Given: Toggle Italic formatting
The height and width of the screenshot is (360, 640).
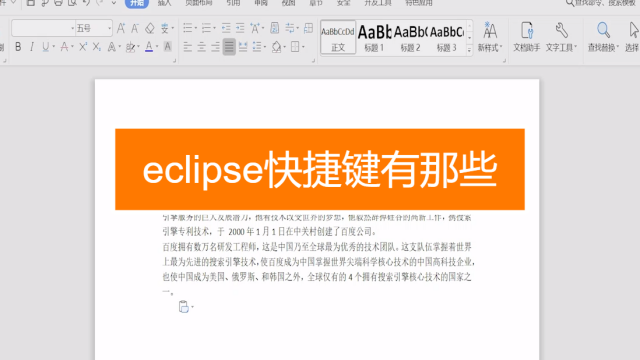Looking at the screenshot, I should tap(32, 47).
